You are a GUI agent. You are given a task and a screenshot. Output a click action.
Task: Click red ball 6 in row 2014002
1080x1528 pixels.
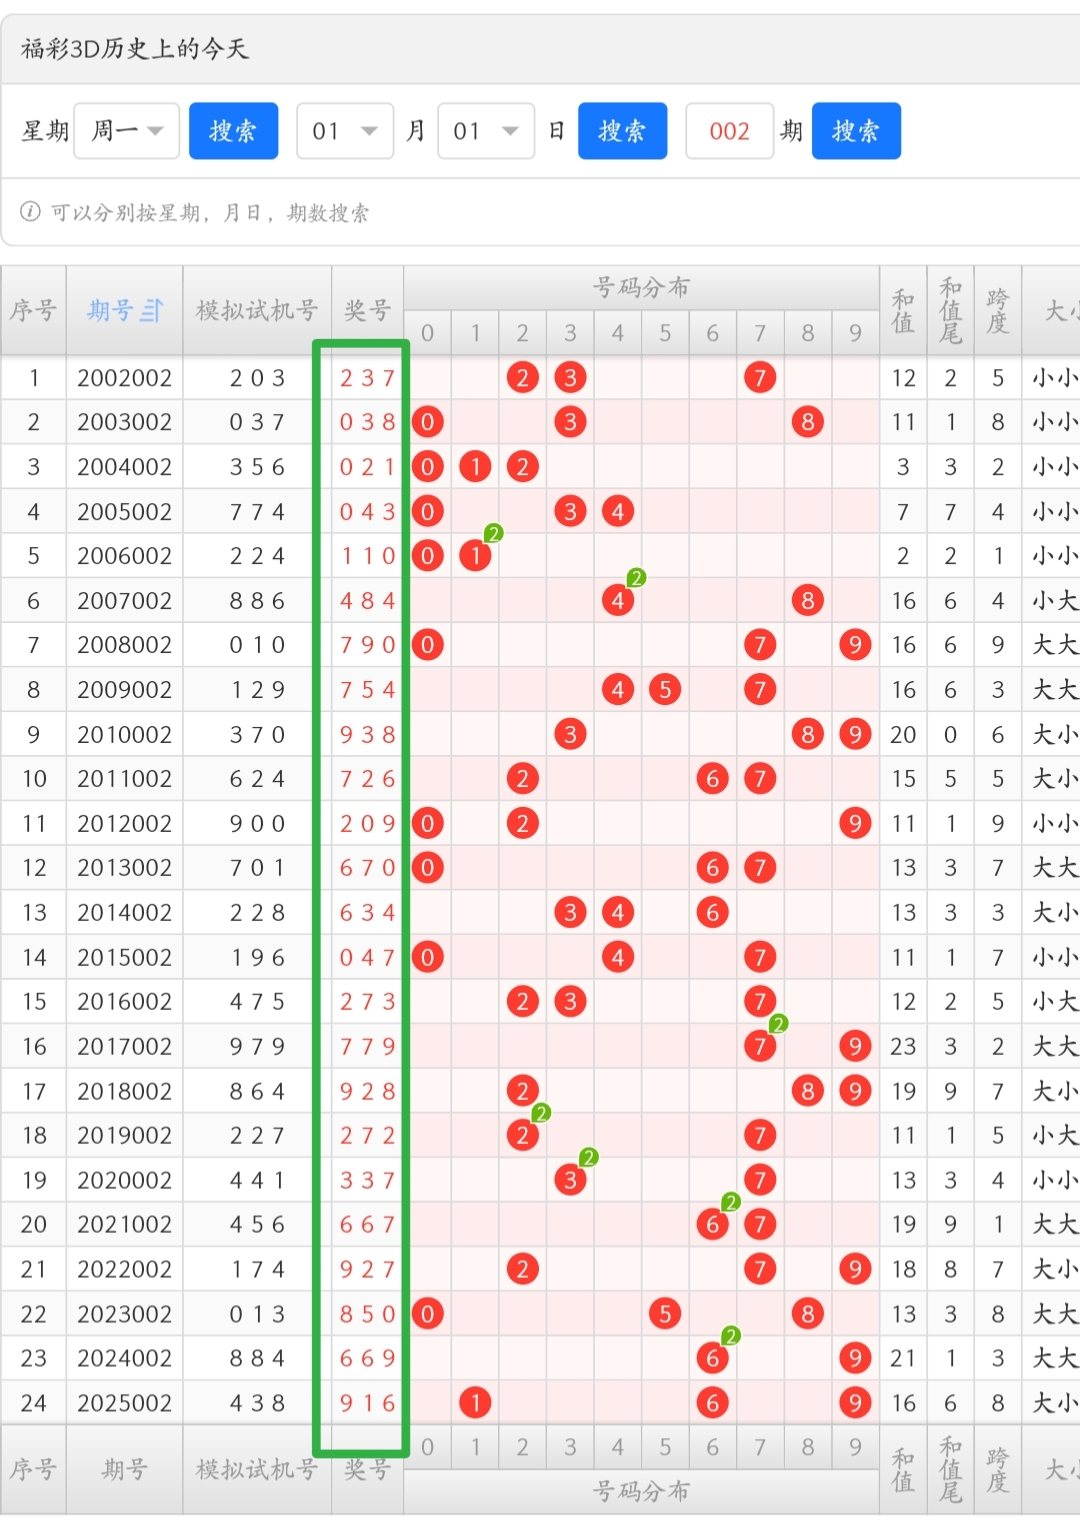click(x=712, y=913)
